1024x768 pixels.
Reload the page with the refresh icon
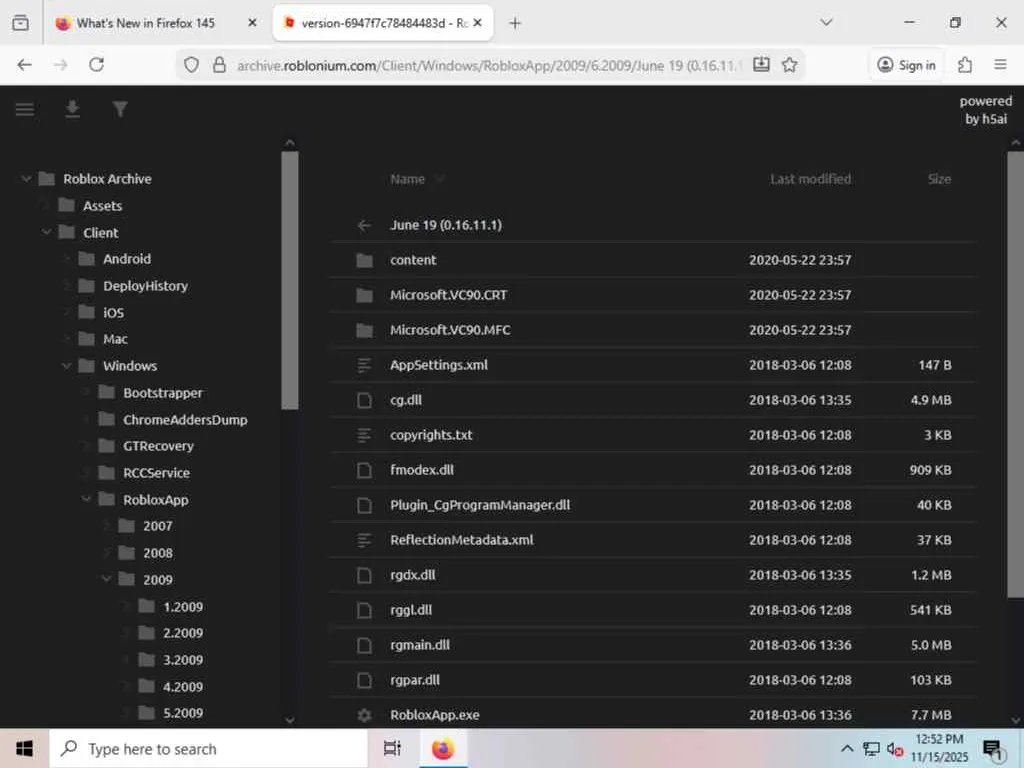(97, 65)
